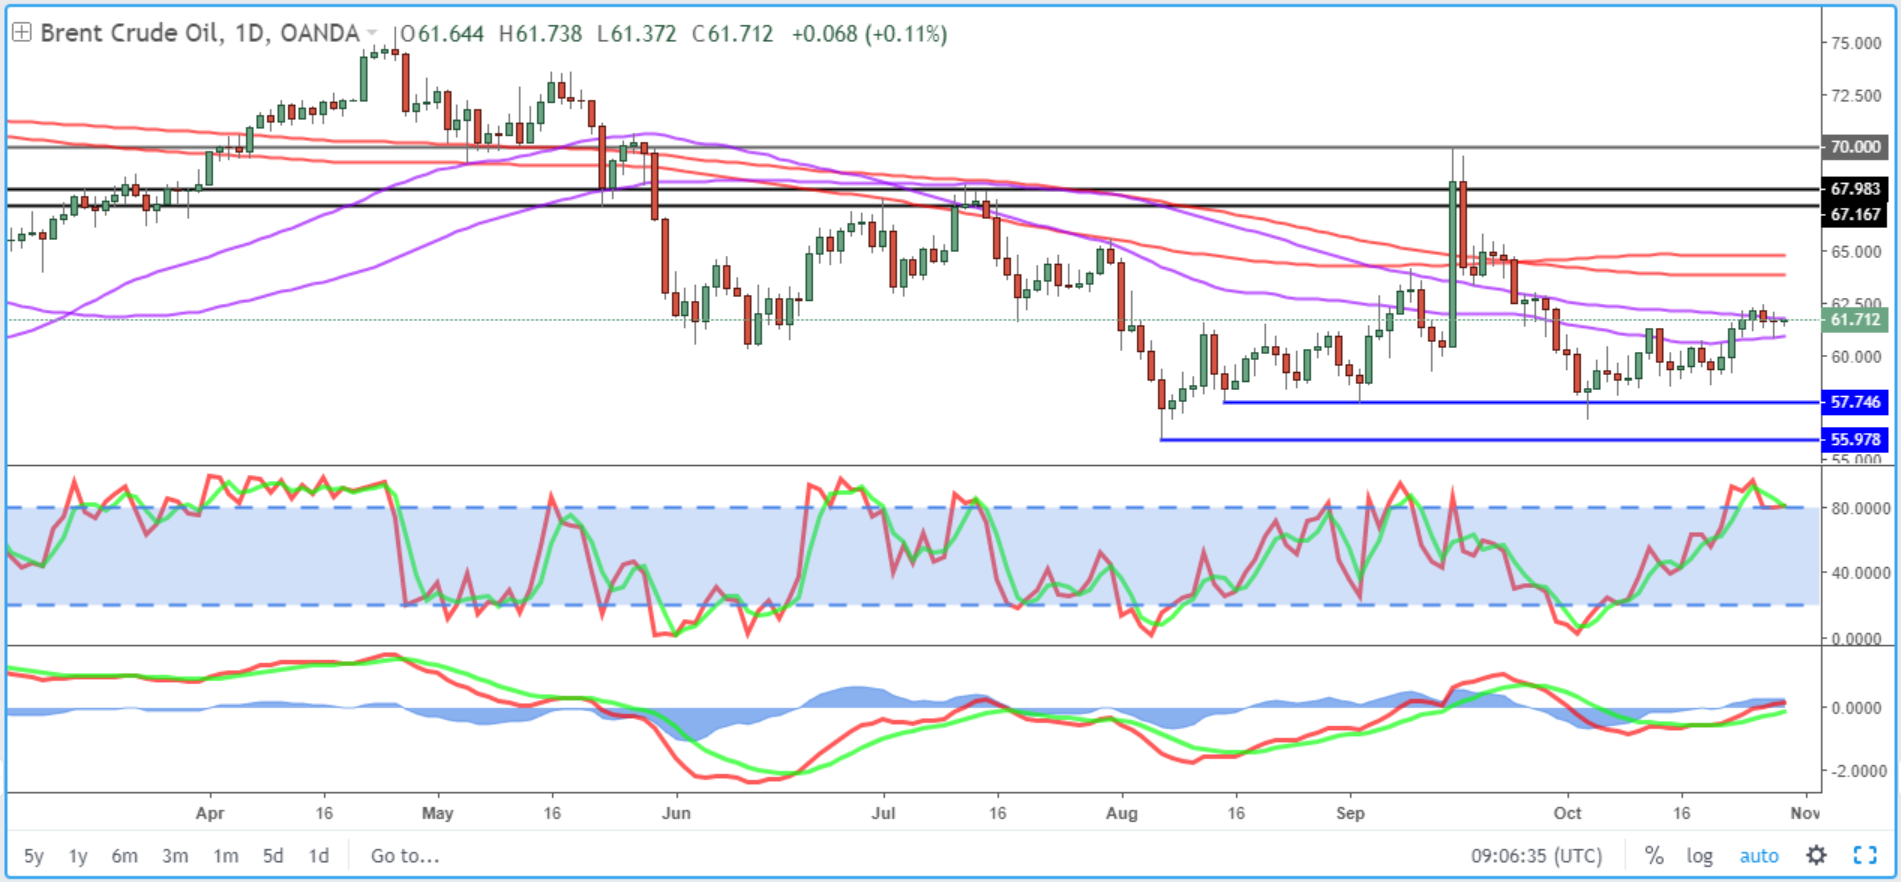The width and height of the screenshot is (1901, 882).
Task: Click the 60.000 price scale label
Action: point(1856,356)
